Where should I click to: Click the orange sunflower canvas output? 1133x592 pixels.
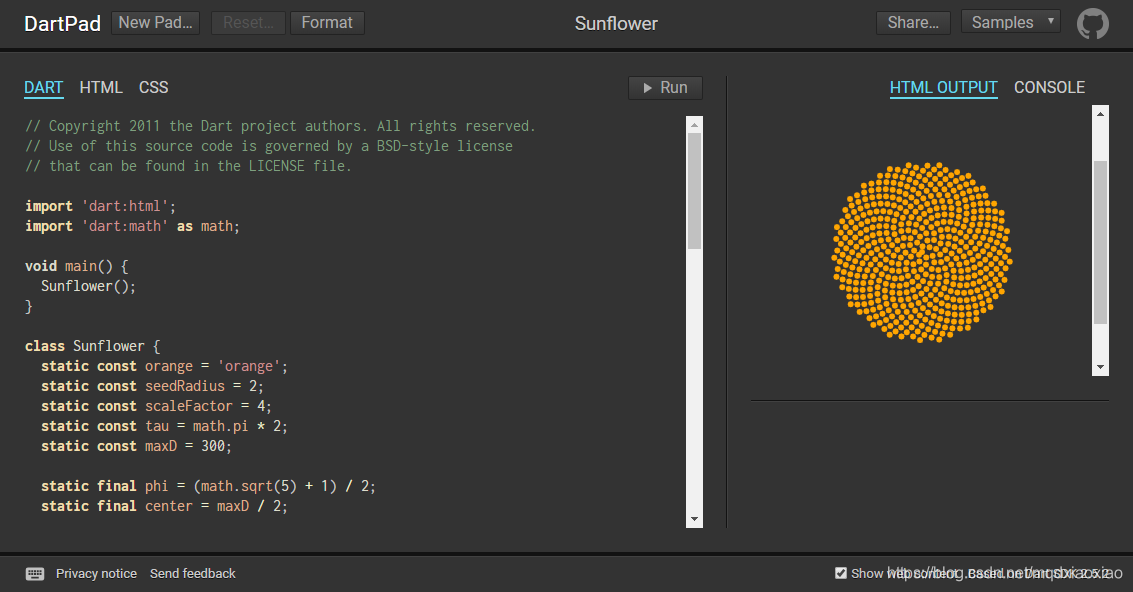tap(921, 252)
